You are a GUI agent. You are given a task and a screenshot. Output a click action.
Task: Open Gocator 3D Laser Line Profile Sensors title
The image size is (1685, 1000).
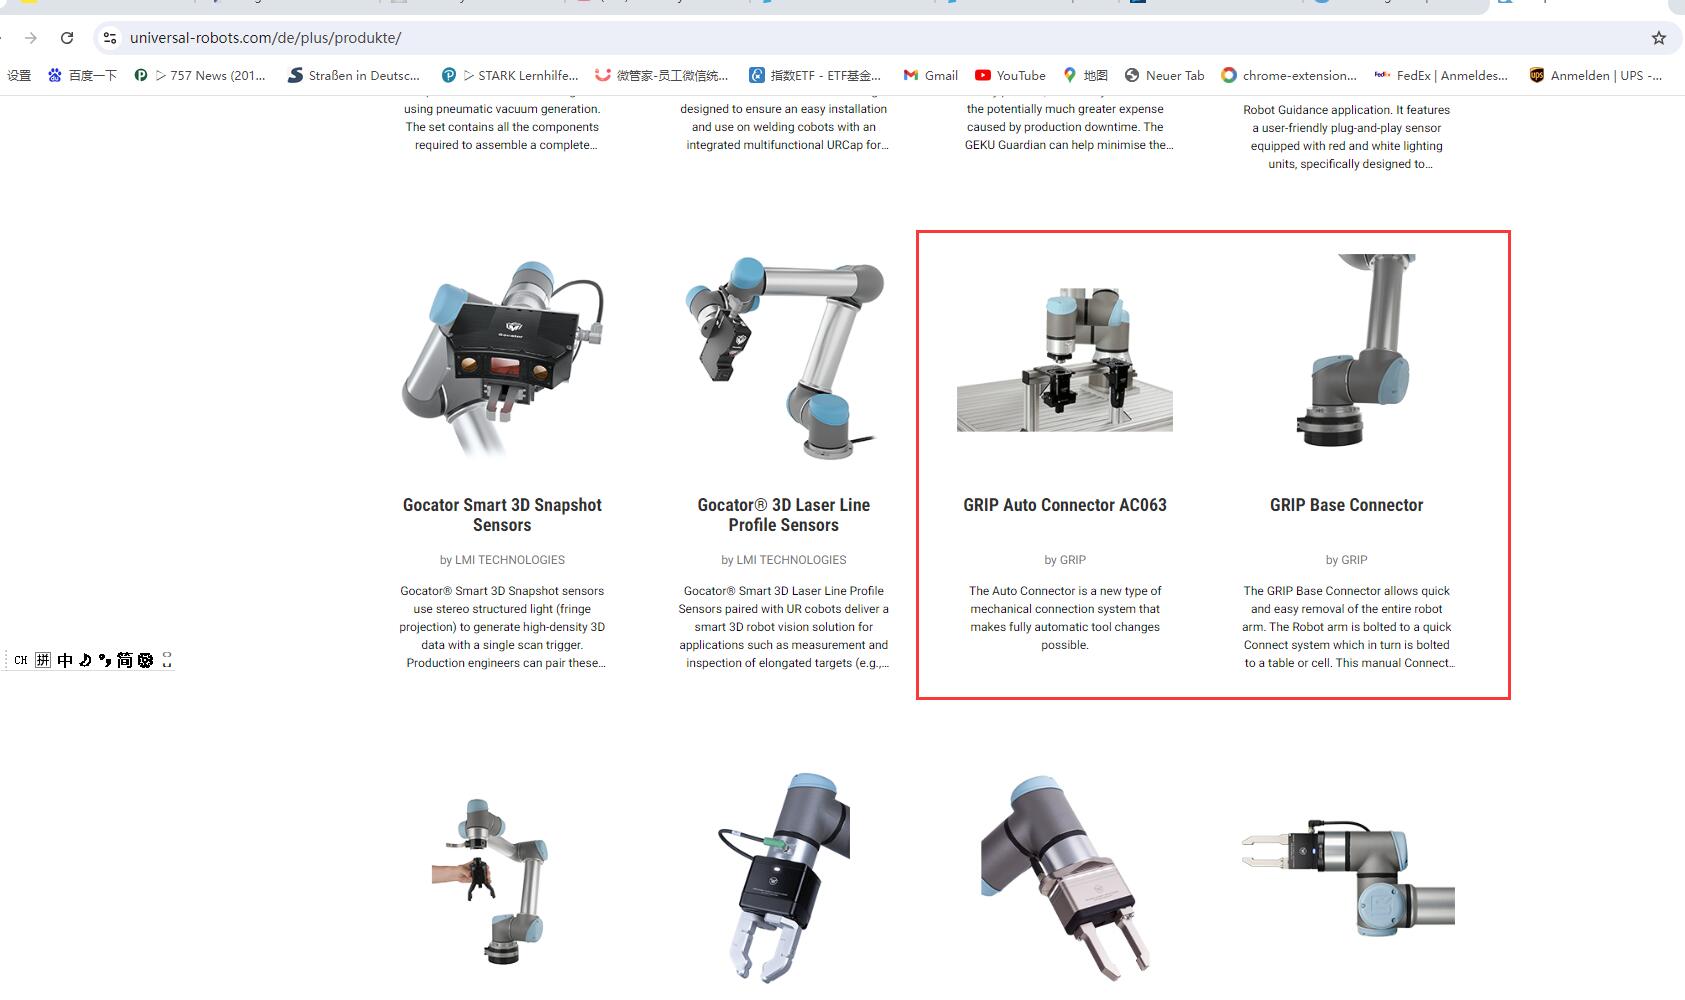tap(783, 515)
